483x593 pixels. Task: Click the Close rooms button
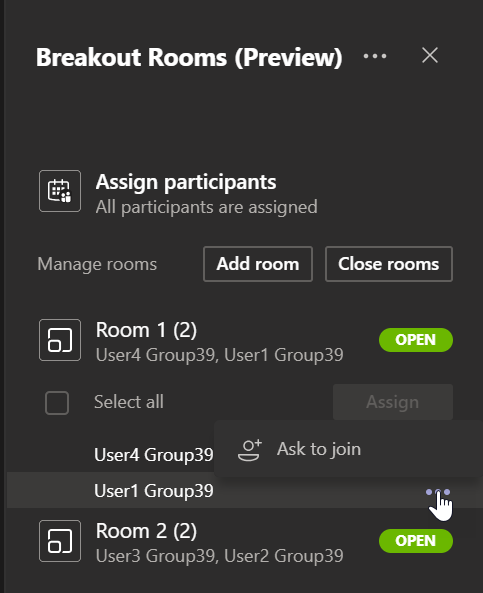tap(389, 264)
